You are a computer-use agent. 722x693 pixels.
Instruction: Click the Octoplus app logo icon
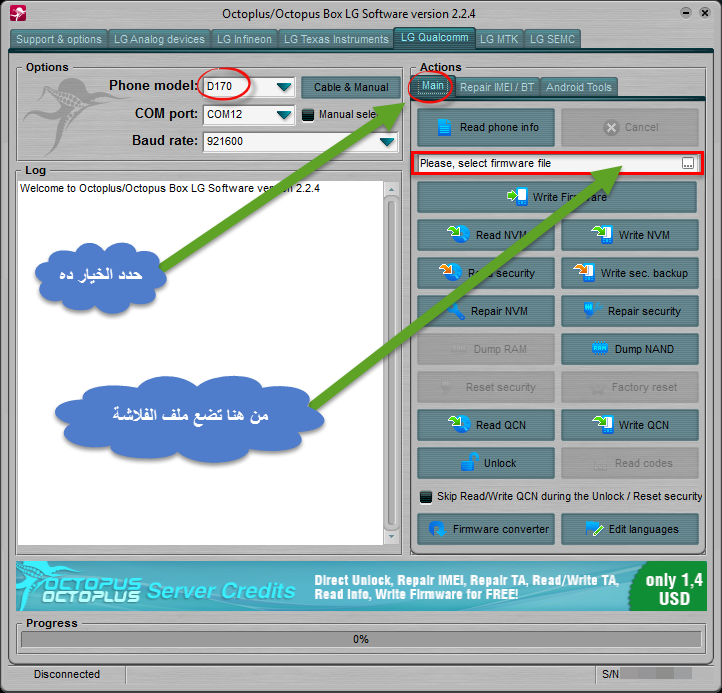(18, 13)
